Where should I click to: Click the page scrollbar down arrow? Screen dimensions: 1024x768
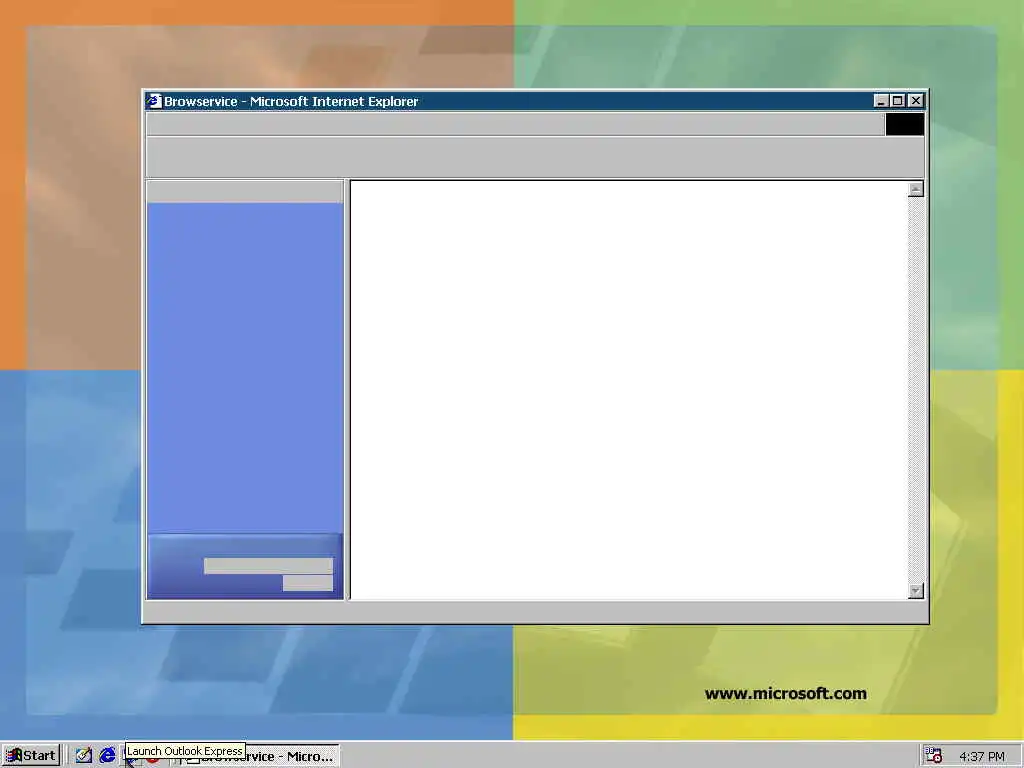916,590
